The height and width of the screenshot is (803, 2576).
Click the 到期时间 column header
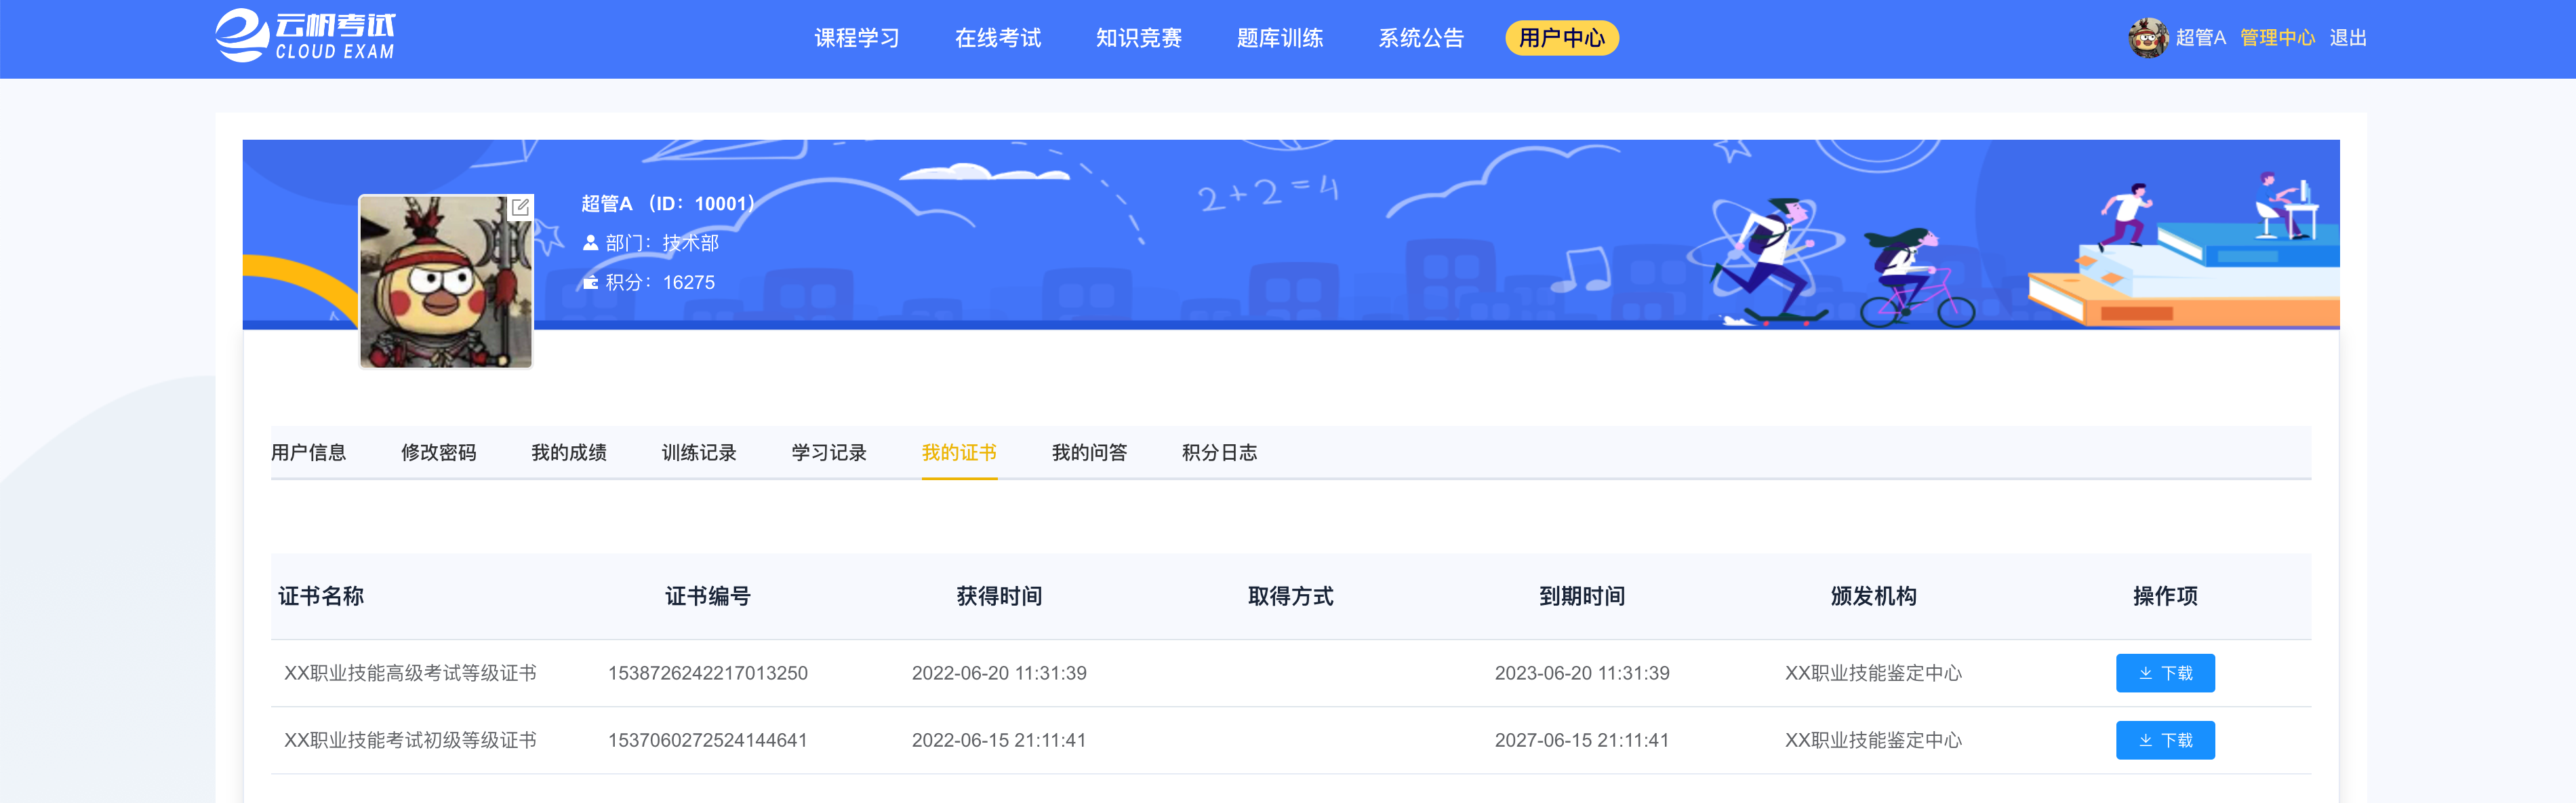[x=1582, y=596]
